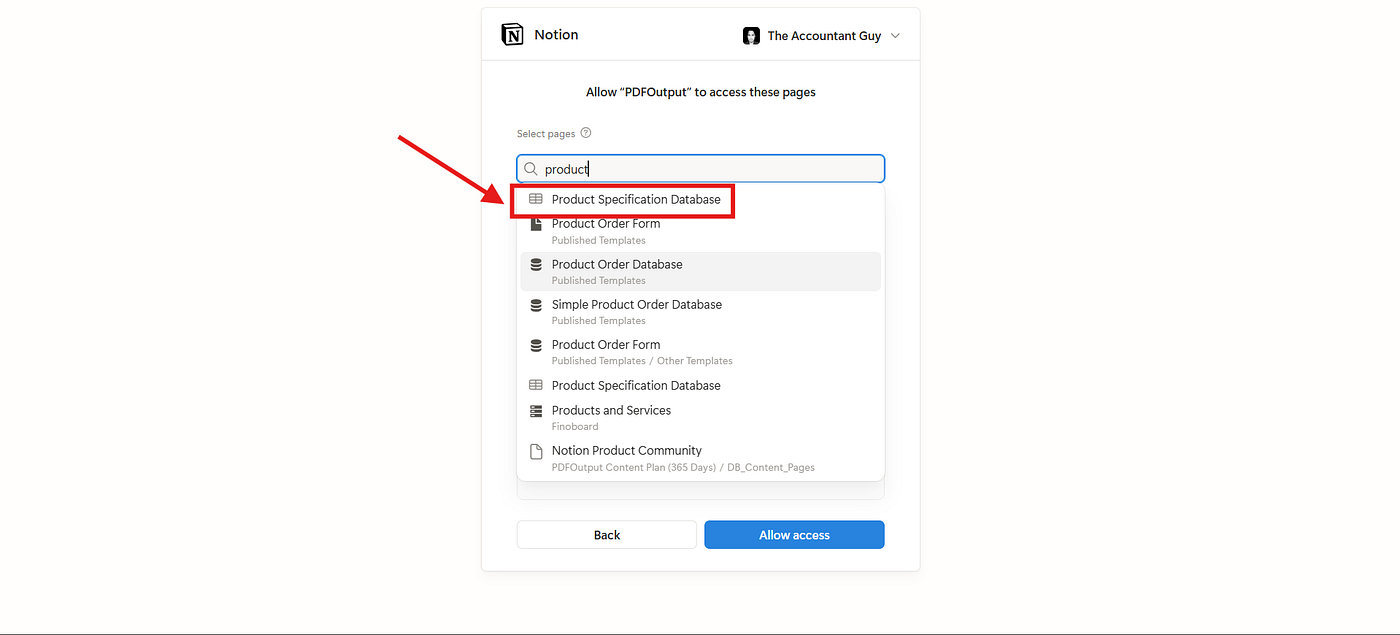Open The Accountant Guy workspace dropdown
This screenshot has height=635, width=1400.
tap(821, 36)
